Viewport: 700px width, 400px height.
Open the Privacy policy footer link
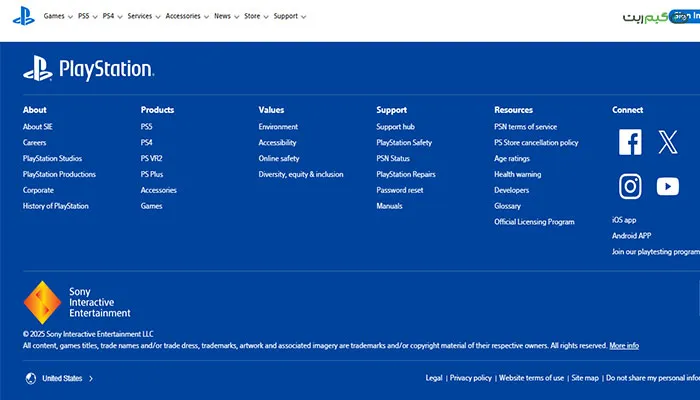(x=470, y=378)
